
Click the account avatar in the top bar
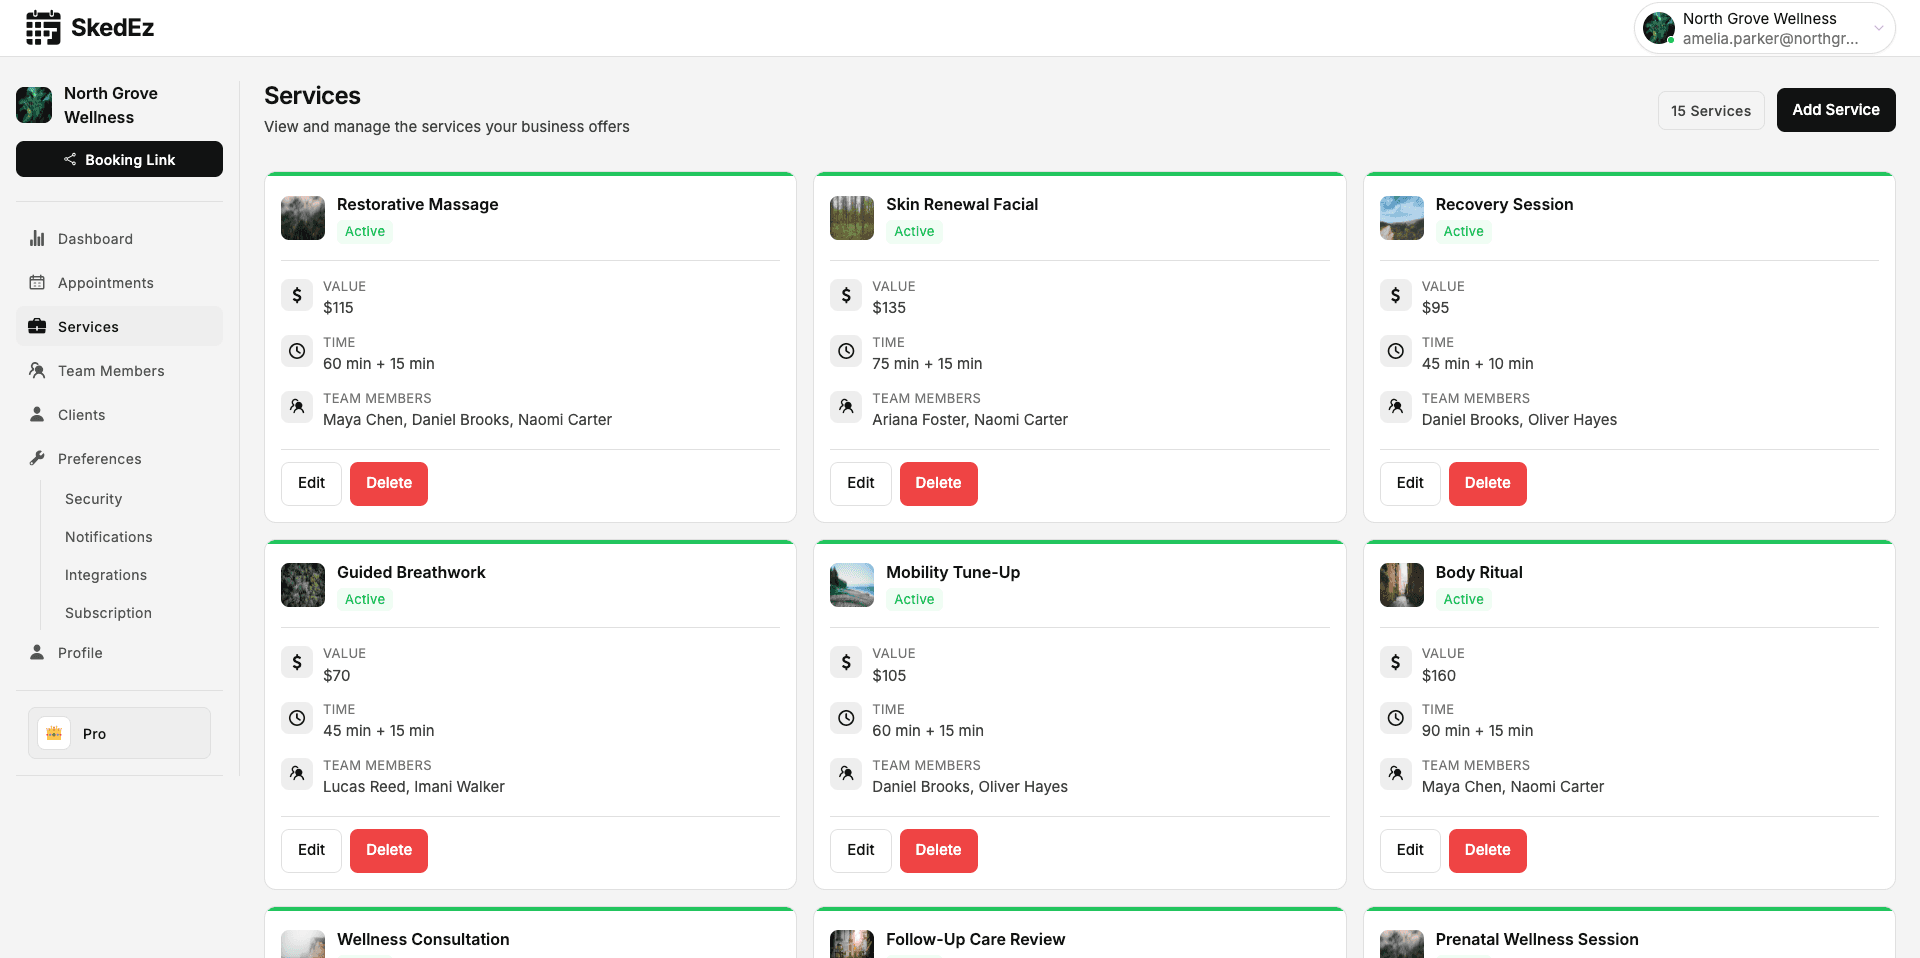coord(1659,28)
